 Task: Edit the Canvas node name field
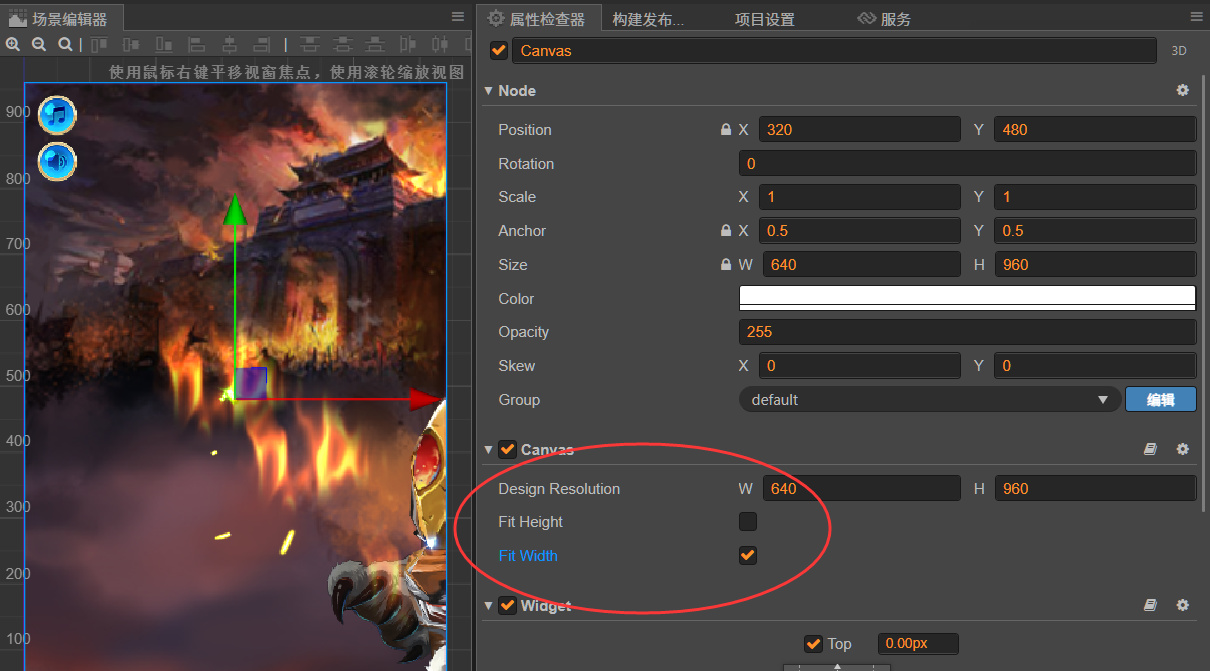[x=835, y=50]
